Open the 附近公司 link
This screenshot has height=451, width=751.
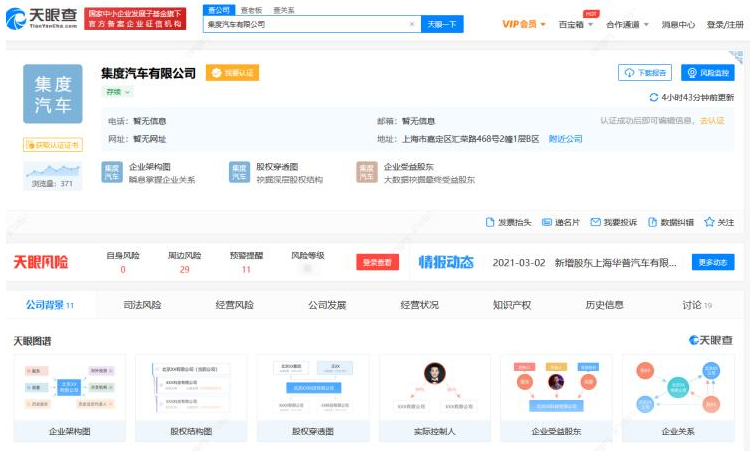pos(566,139)
